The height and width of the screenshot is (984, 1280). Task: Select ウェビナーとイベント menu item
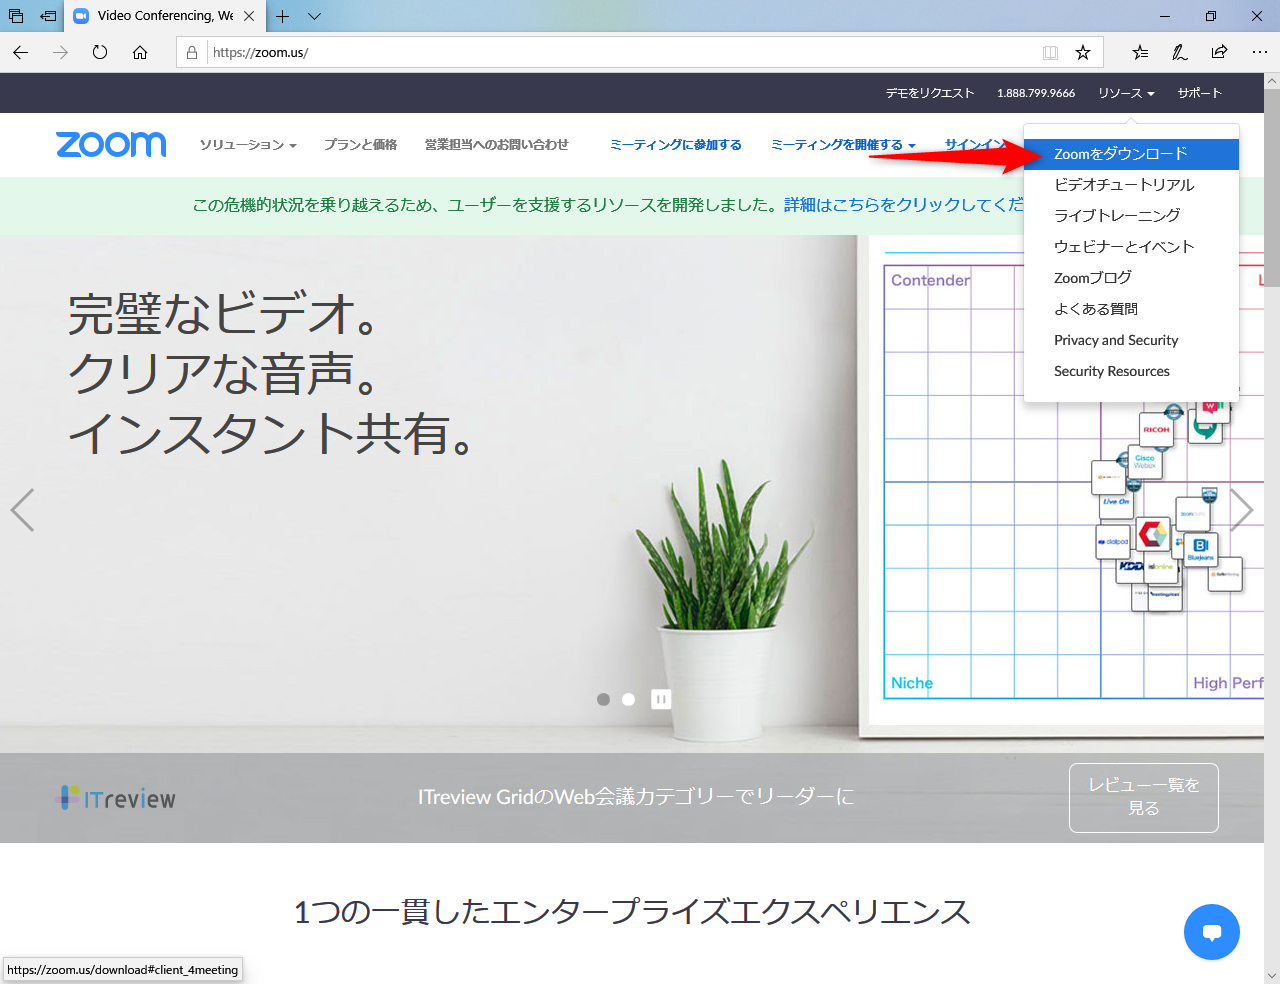click(1131, 247)
